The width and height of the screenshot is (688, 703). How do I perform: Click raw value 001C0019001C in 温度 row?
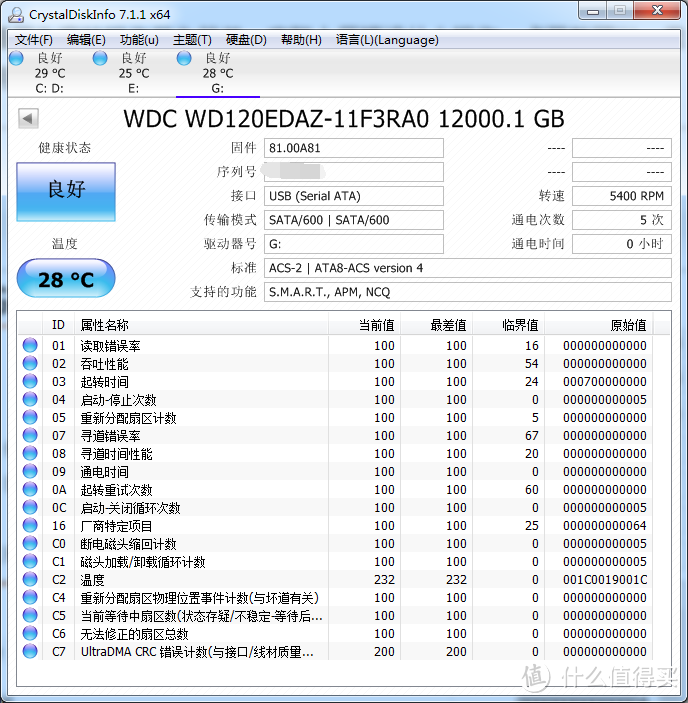tap(605, 579)
